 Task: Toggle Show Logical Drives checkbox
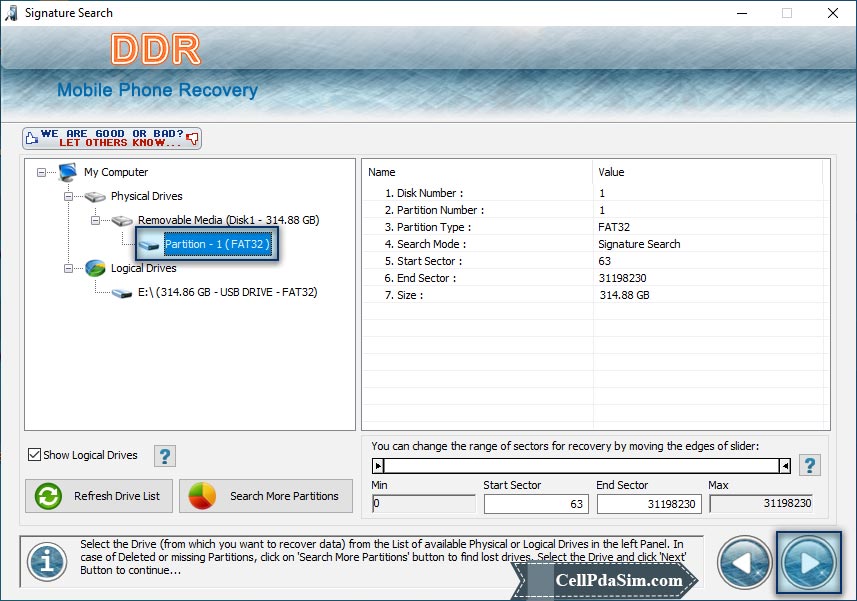point(34,455)
